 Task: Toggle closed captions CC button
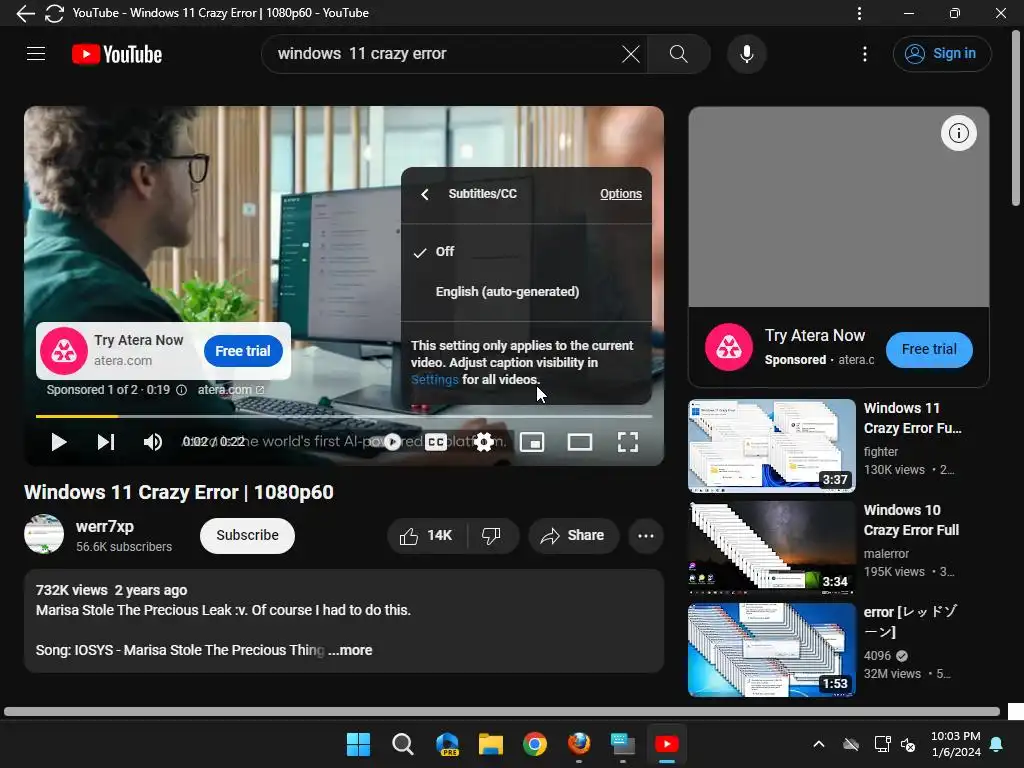436,442
